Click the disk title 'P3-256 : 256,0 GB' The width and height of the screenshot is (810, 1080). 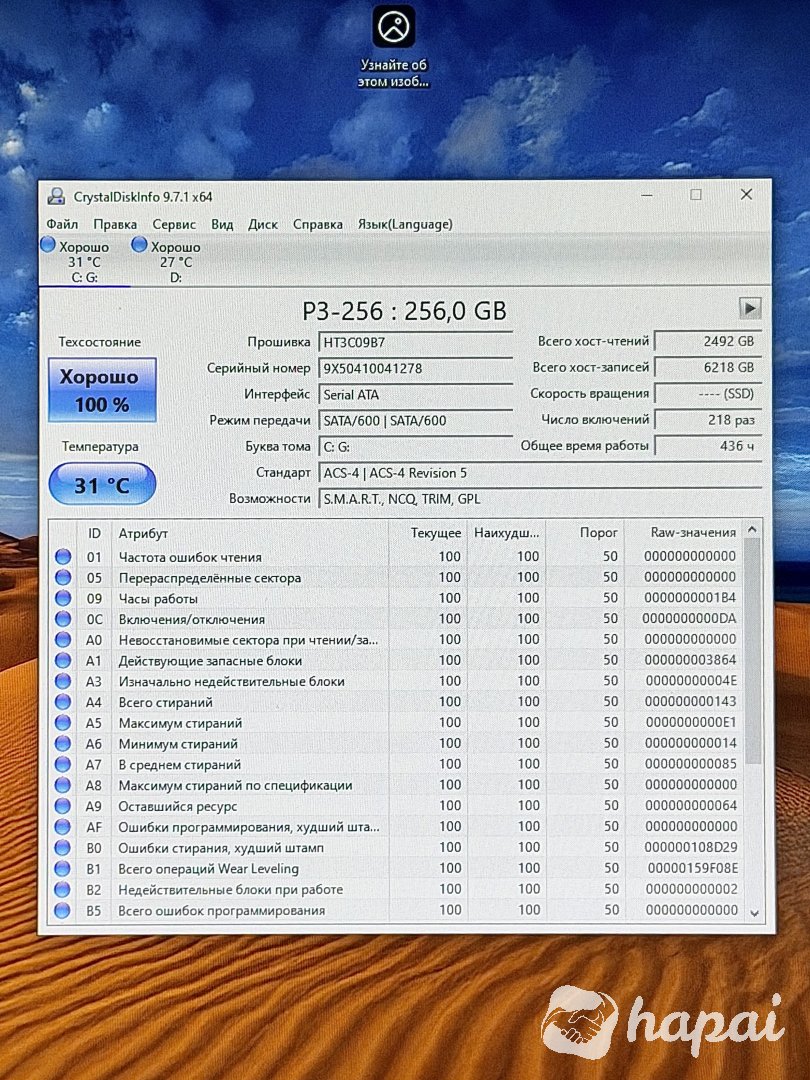pyautogui.click(x=404, y=311)
